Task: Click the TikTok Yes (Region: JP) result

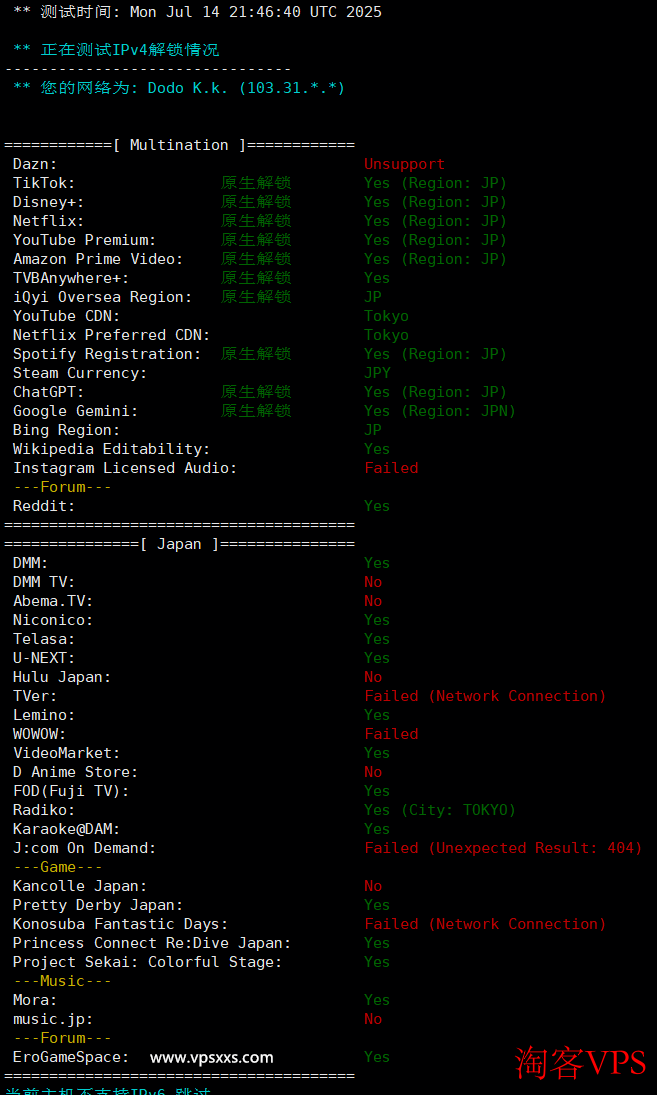Action: [435, 183]
